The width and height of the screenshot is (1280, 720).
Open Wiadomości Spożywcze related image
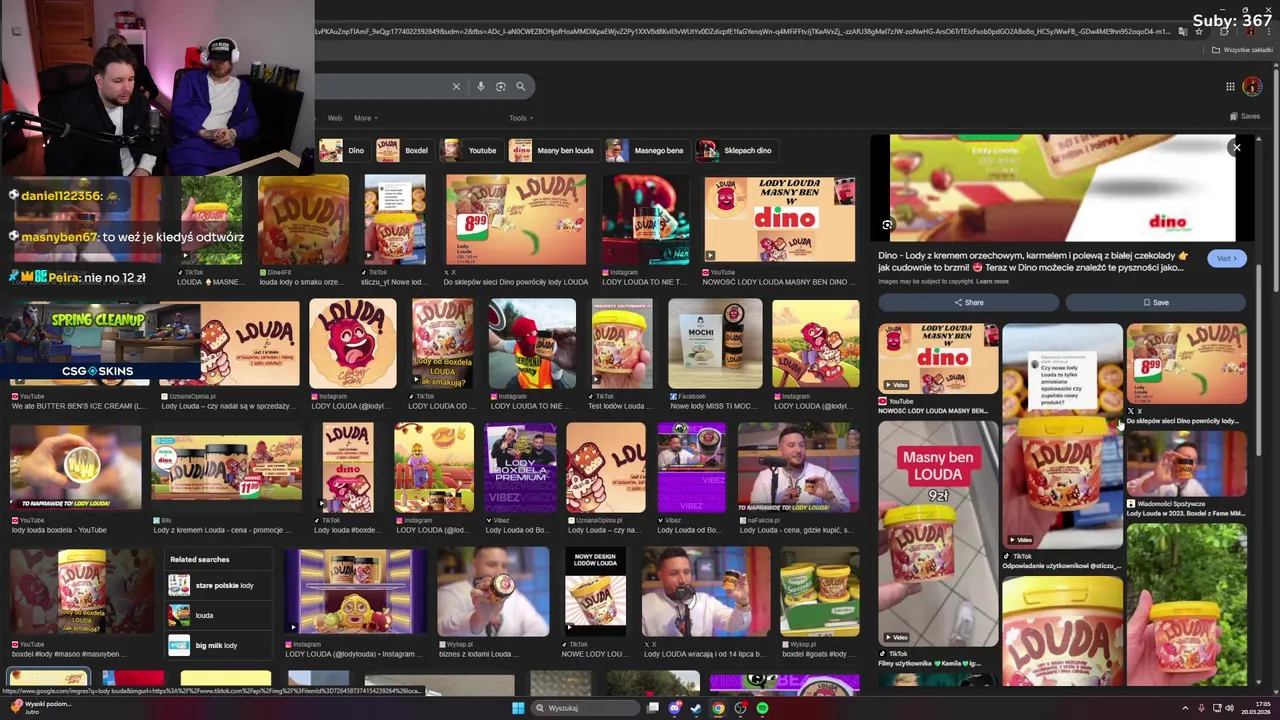(x=1187, y=465)
